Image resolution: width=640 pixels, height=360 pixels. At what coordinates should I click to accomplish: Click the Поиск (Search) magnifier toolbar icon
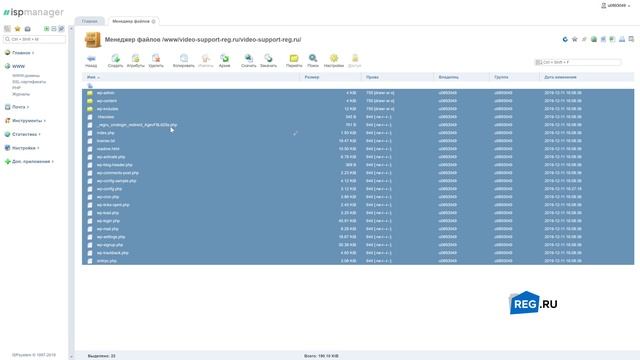point(313,58)
